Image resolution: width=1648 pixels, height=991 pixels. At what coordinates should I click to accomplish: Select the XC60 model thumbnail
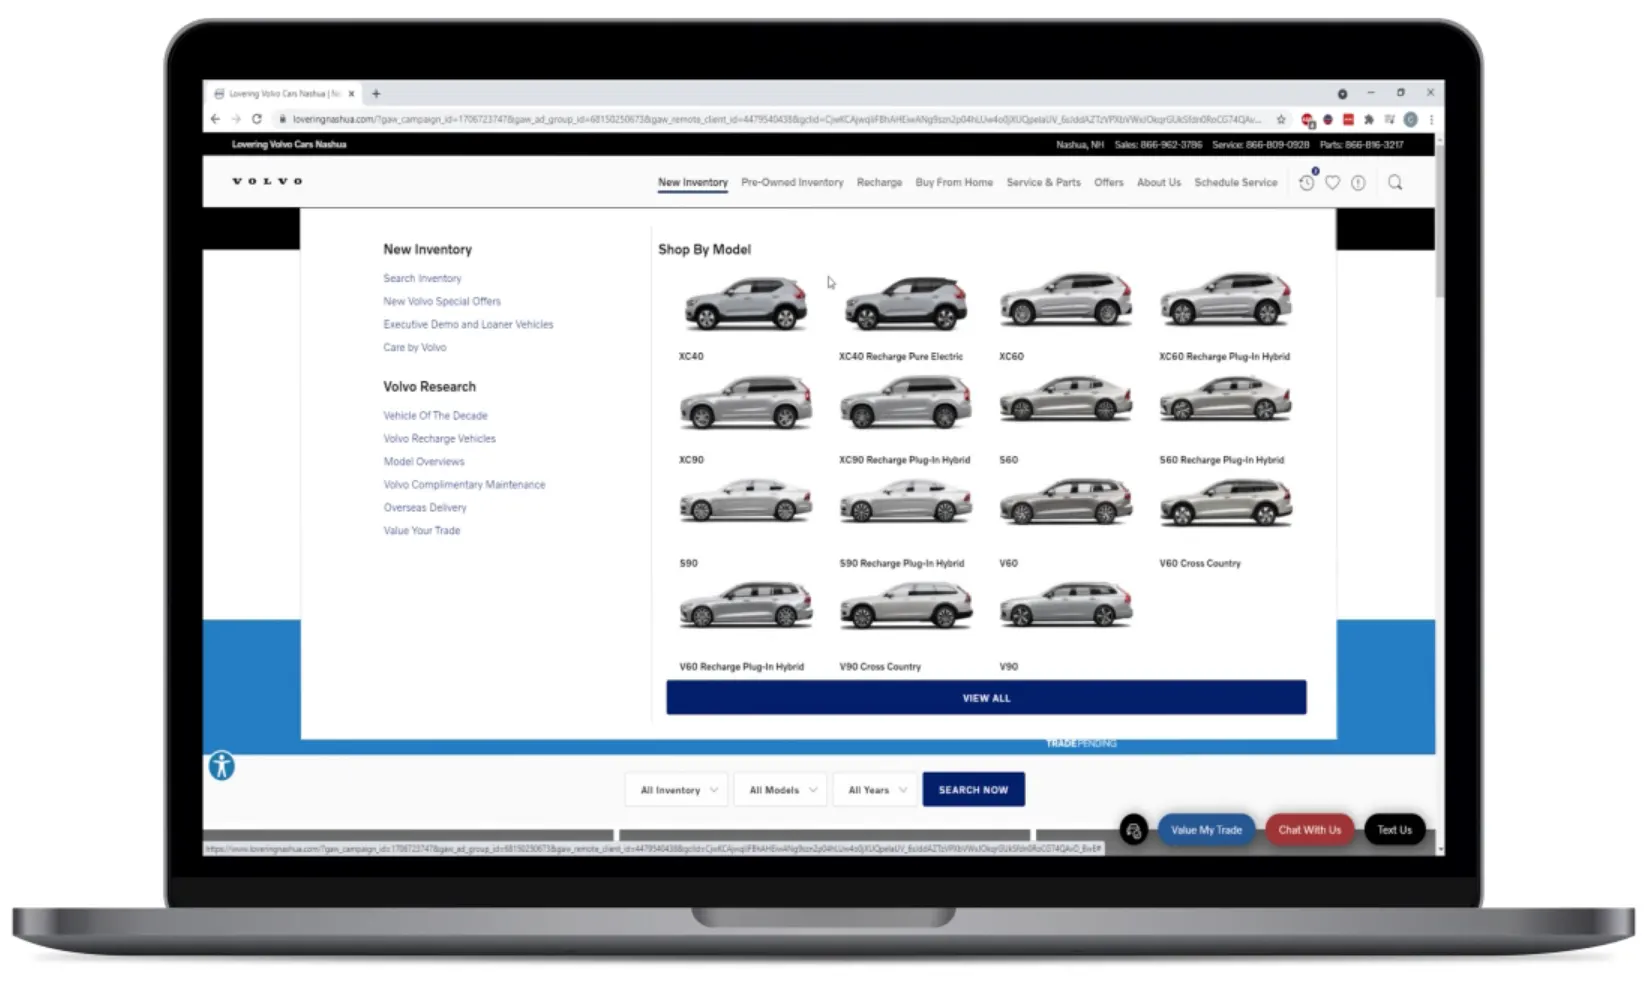[1066, 299]
